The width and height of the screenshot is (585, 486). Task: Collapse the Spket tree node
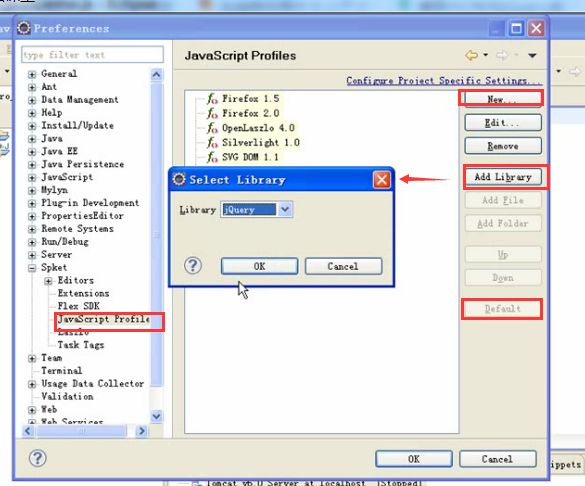(x=32, y=268)
